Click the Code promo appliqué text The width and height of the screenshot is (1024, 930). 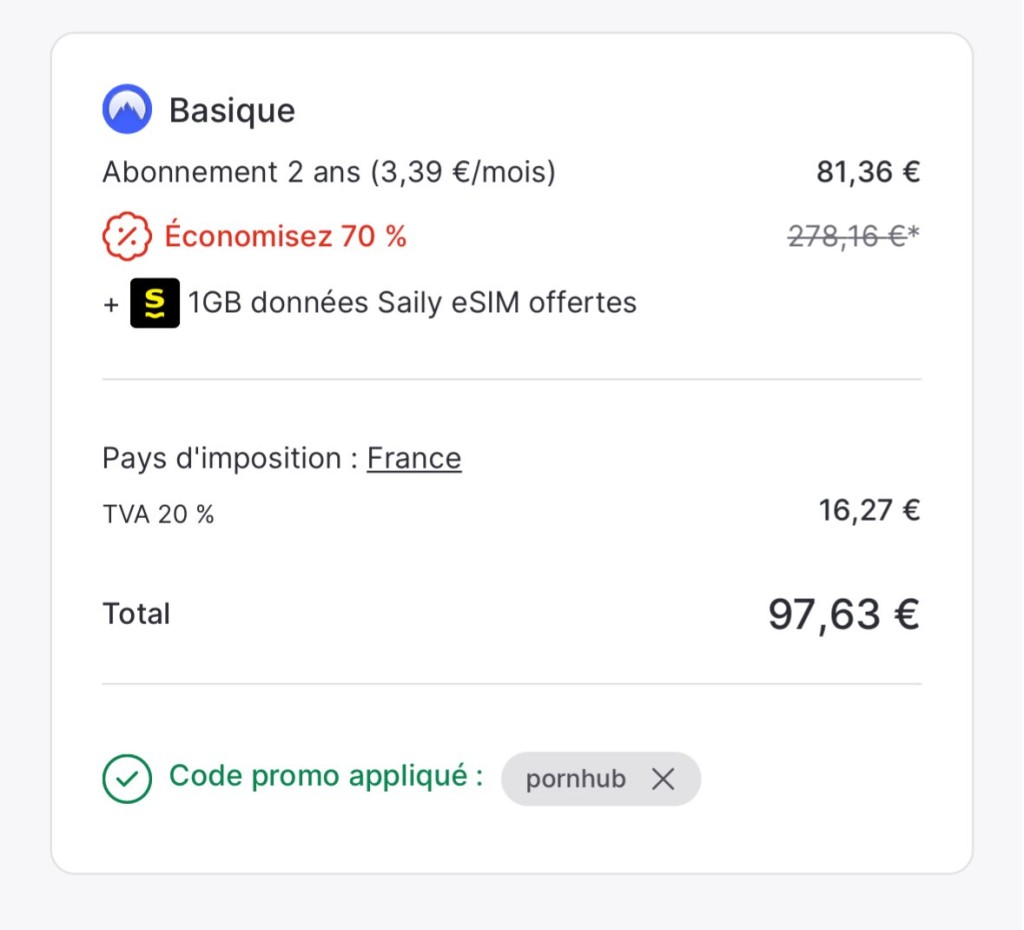(325, 776)
